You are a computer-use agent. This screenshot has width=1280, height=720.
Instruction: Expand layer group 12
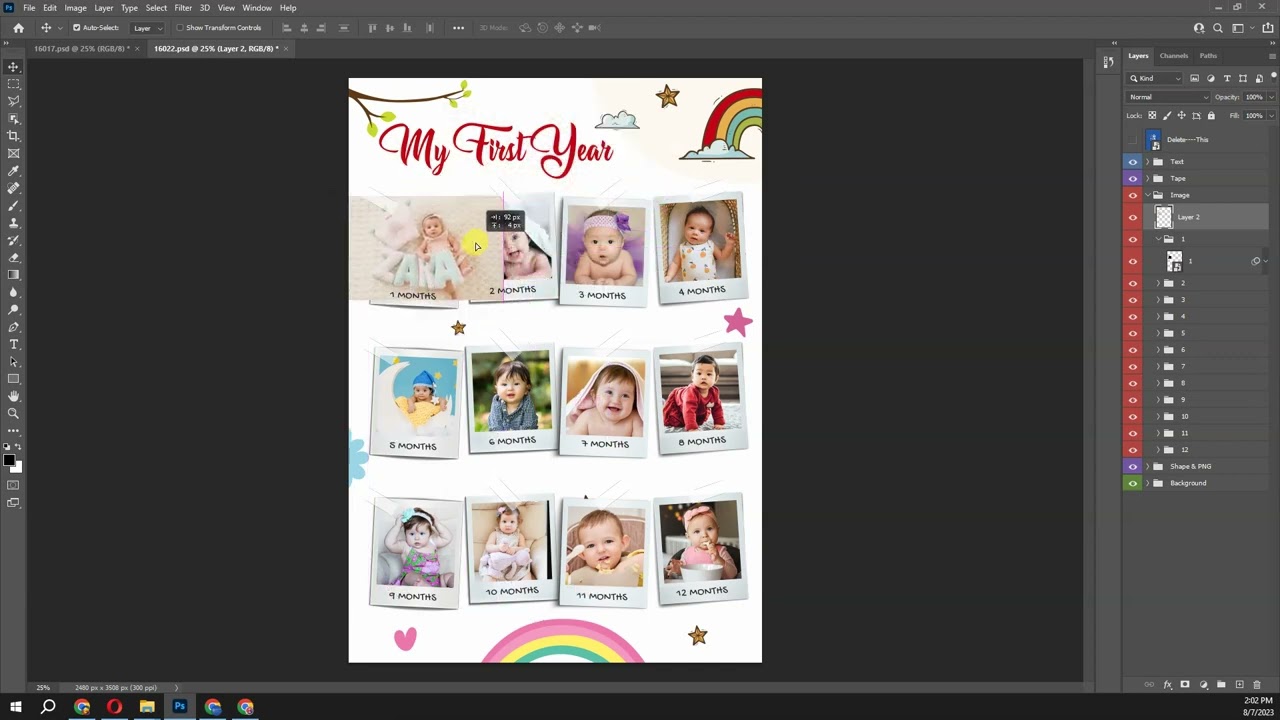[1158, 450]
